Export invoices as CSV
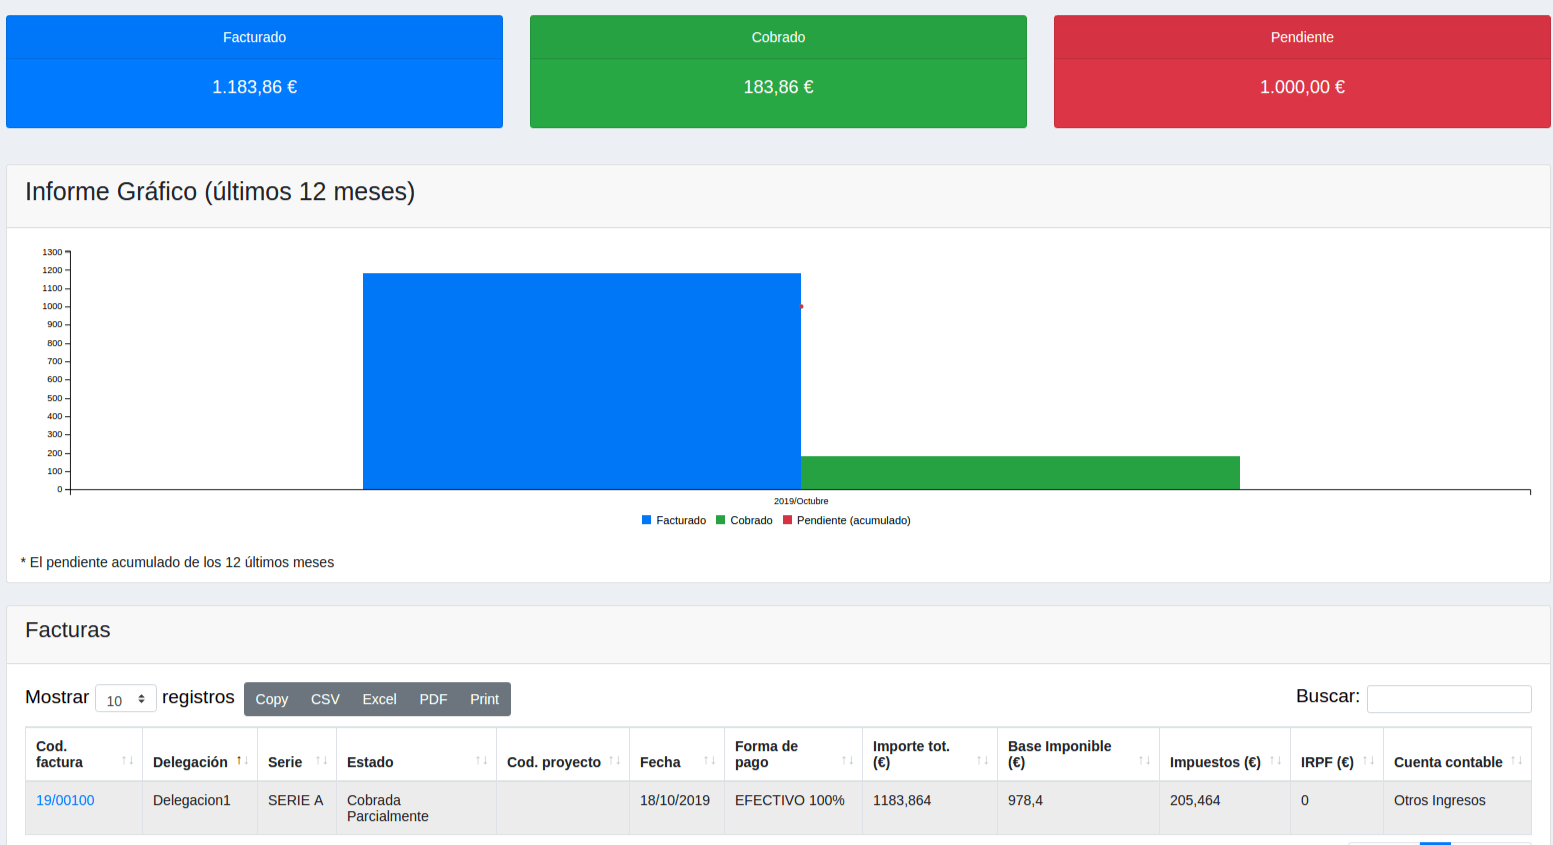1553x845 pixels. [325, 699]
